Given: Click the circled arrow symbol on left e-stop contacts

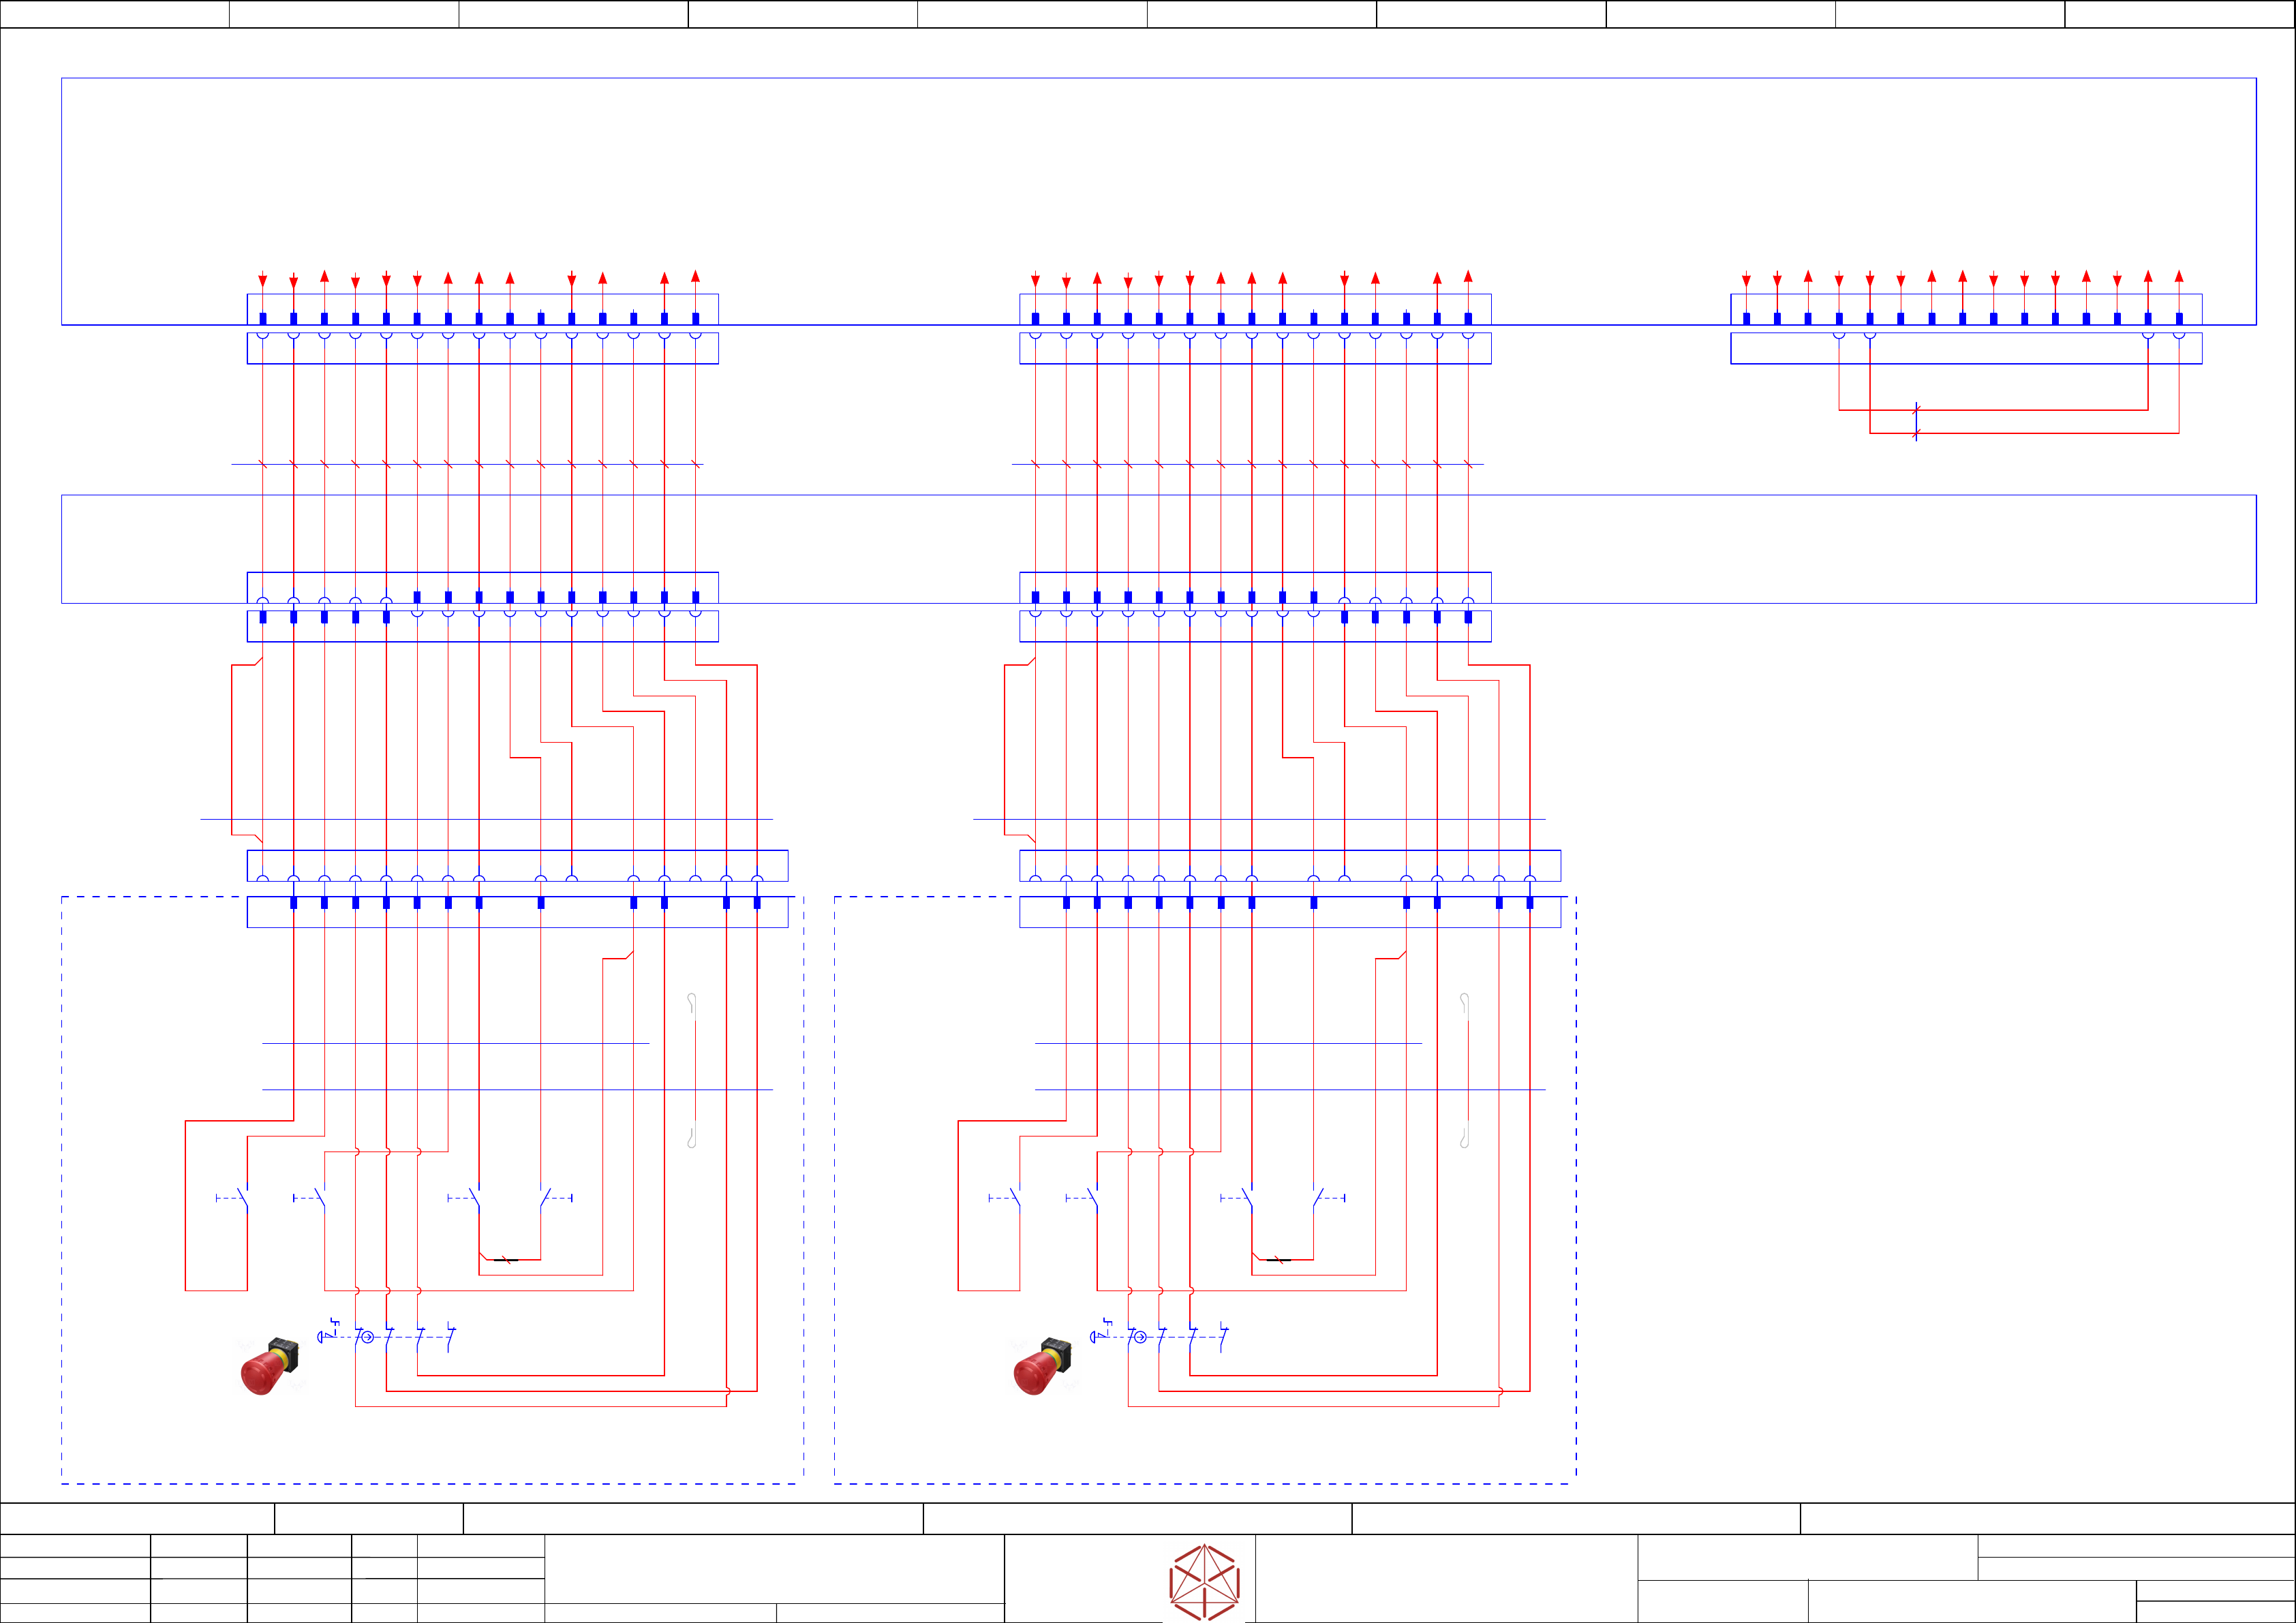Looking at the screenshot, I should click(x=367, y=1337).
